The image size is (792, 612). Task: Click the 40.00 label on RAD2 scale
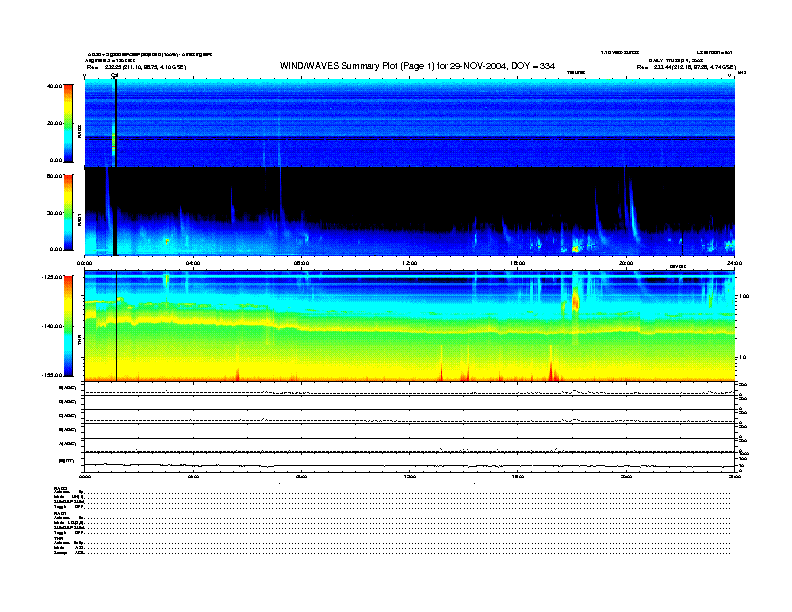pos(53,87)
